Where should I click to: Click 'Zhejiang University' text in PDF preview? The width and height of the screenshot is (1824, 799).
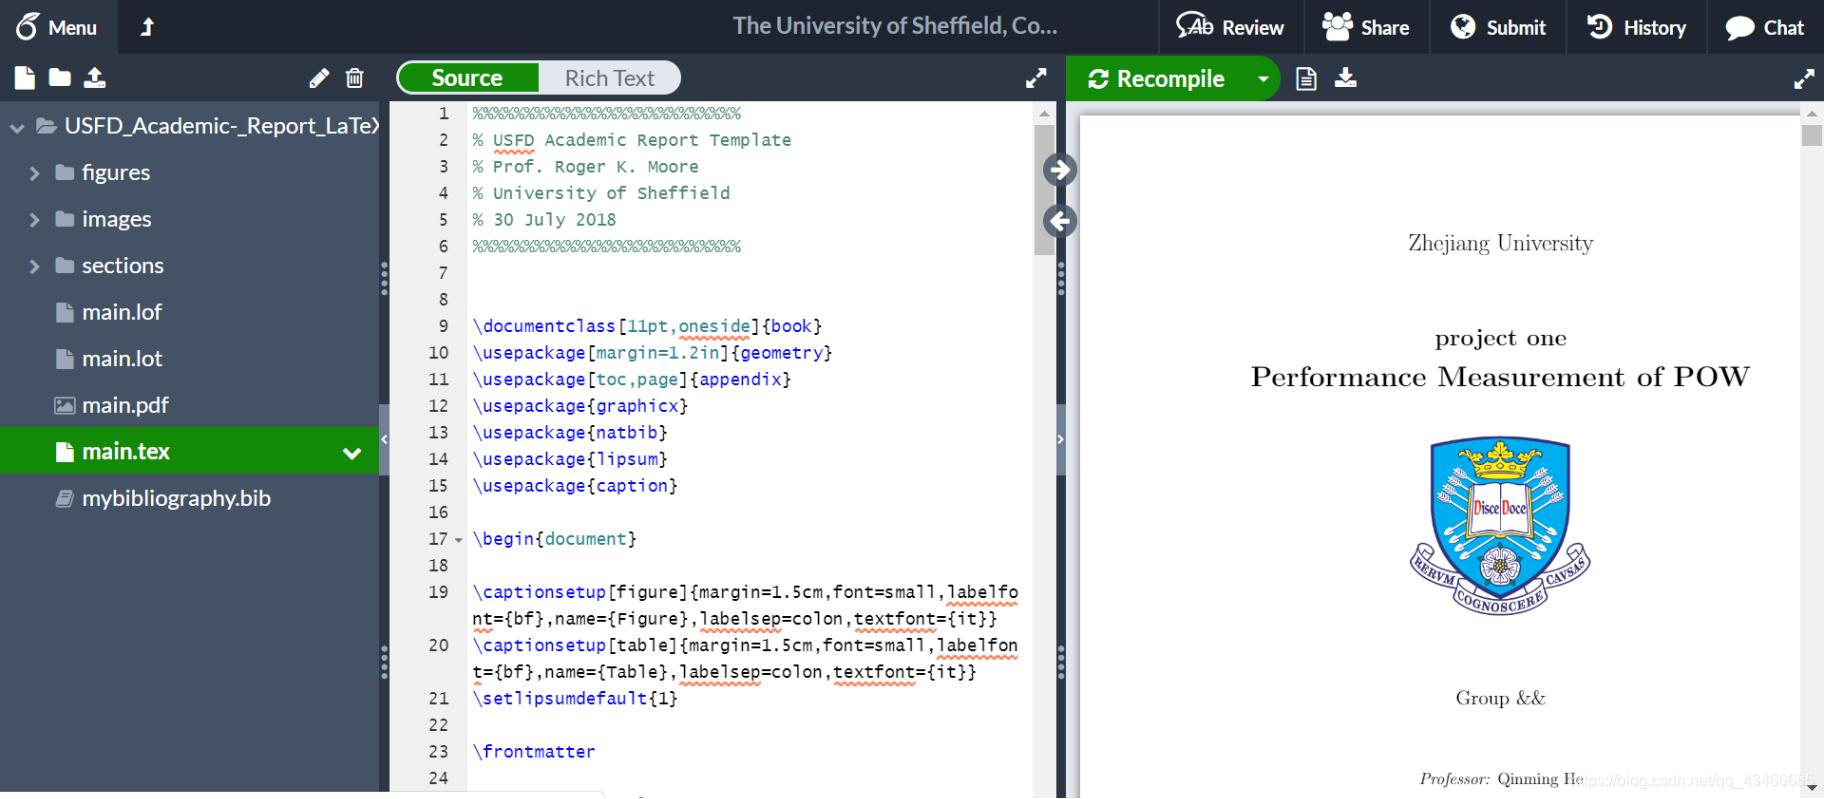pos(1500,243)
